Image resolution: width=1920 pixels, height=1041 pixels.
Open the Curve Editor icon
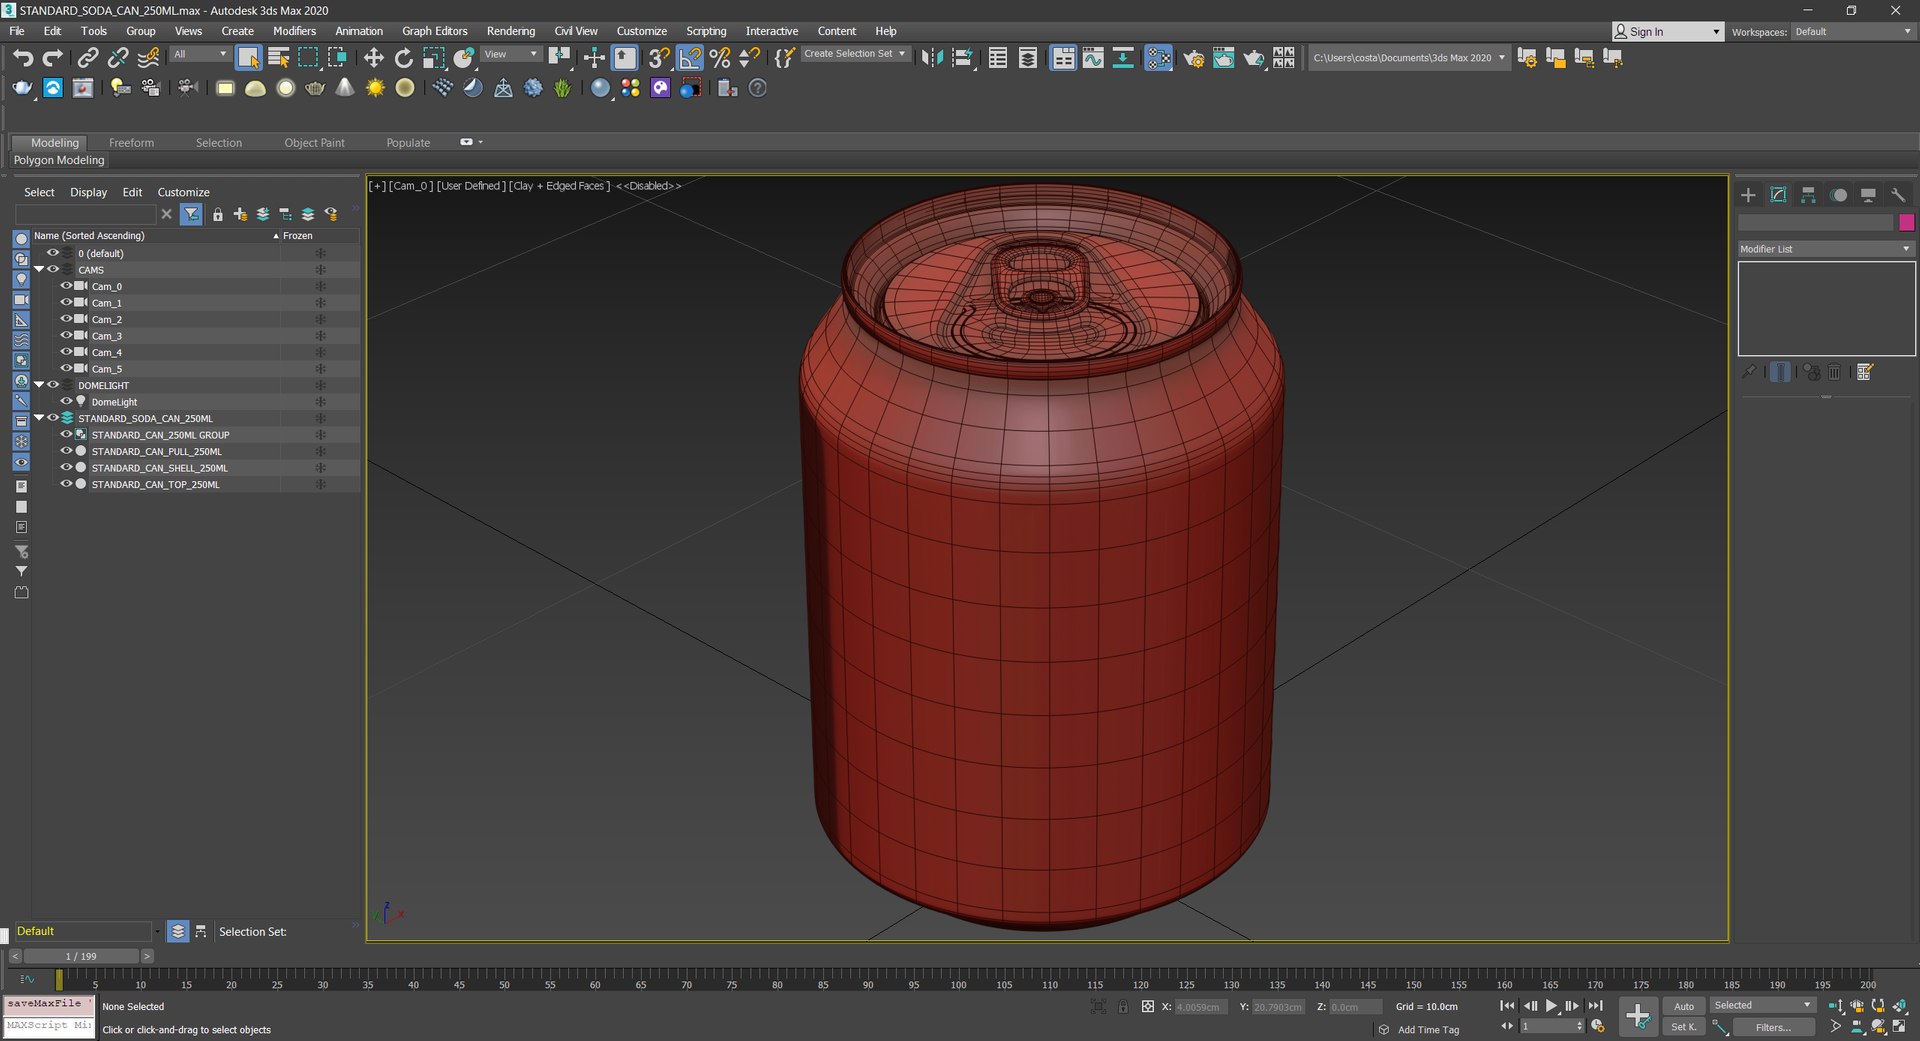click(x=1093, y=58)
